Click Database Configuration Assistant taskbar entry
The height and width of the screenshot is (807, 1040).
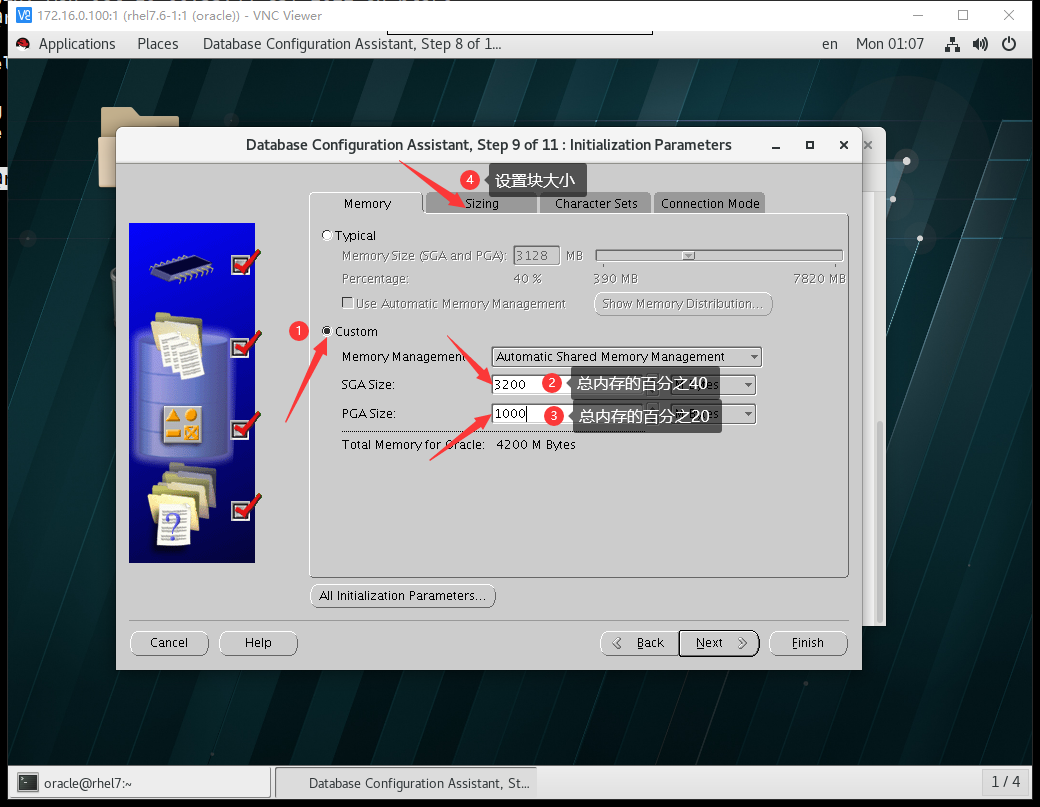coord(406,783)
